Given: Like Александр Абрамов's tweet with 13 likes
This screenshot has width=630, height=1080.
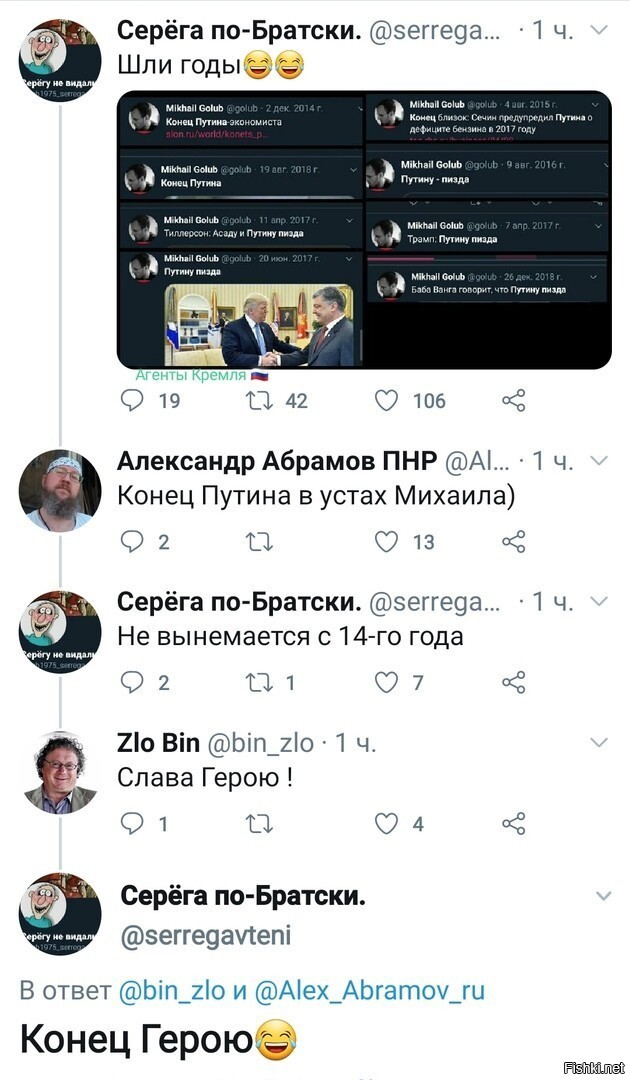Looking at the screenshot, I should click(386, 542).
